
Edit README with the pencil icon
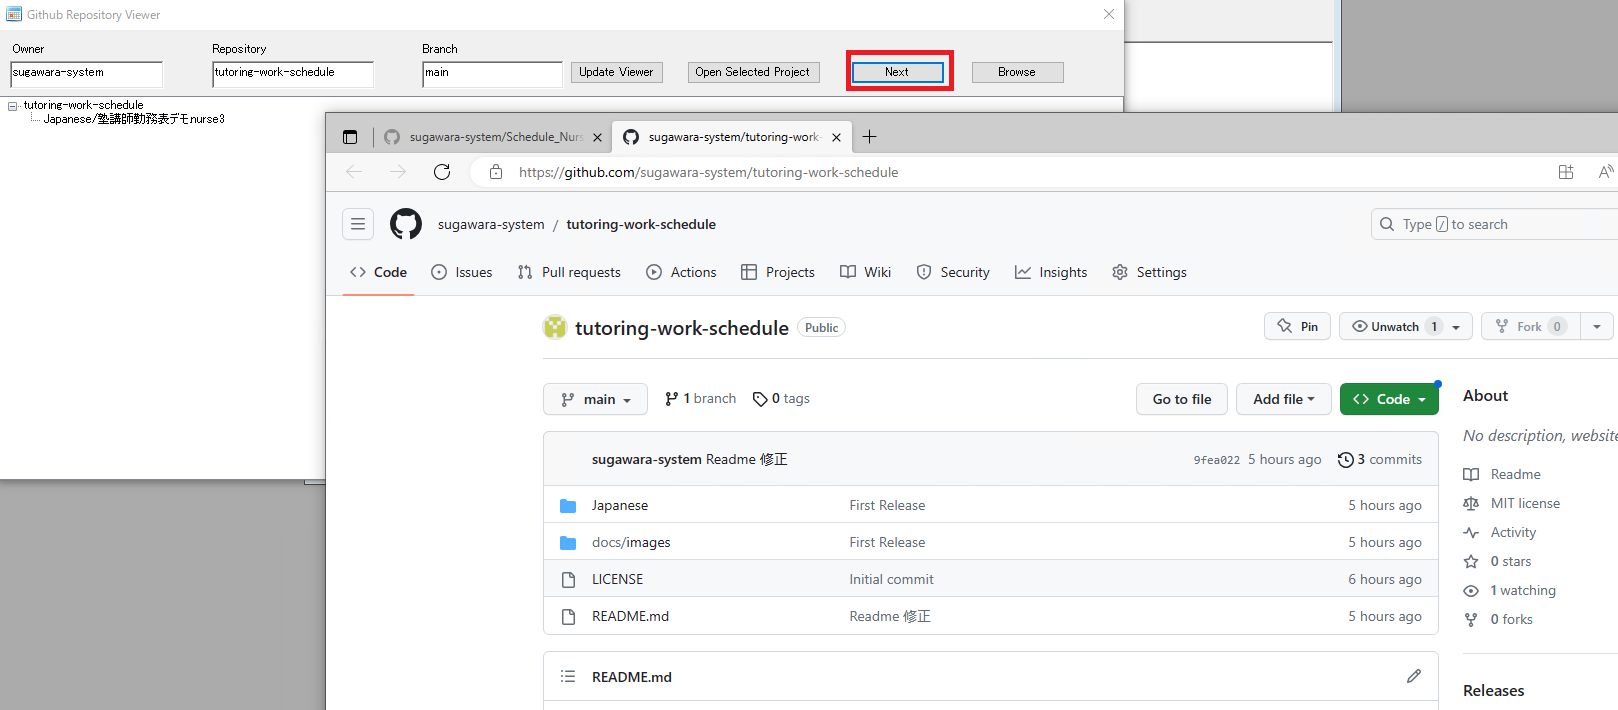pos(1414,676)
